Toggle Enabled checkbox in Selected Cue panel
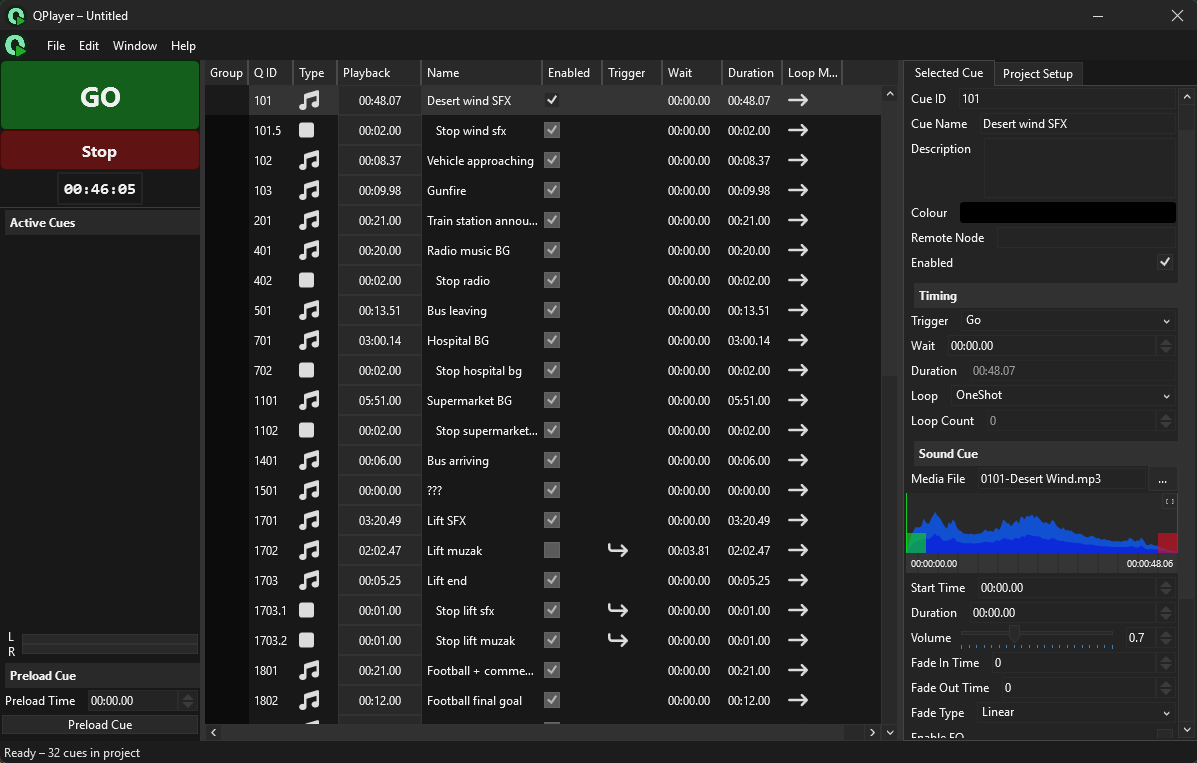Image resolution: width=1197 pixels, height=763 pixels. 1165,263
